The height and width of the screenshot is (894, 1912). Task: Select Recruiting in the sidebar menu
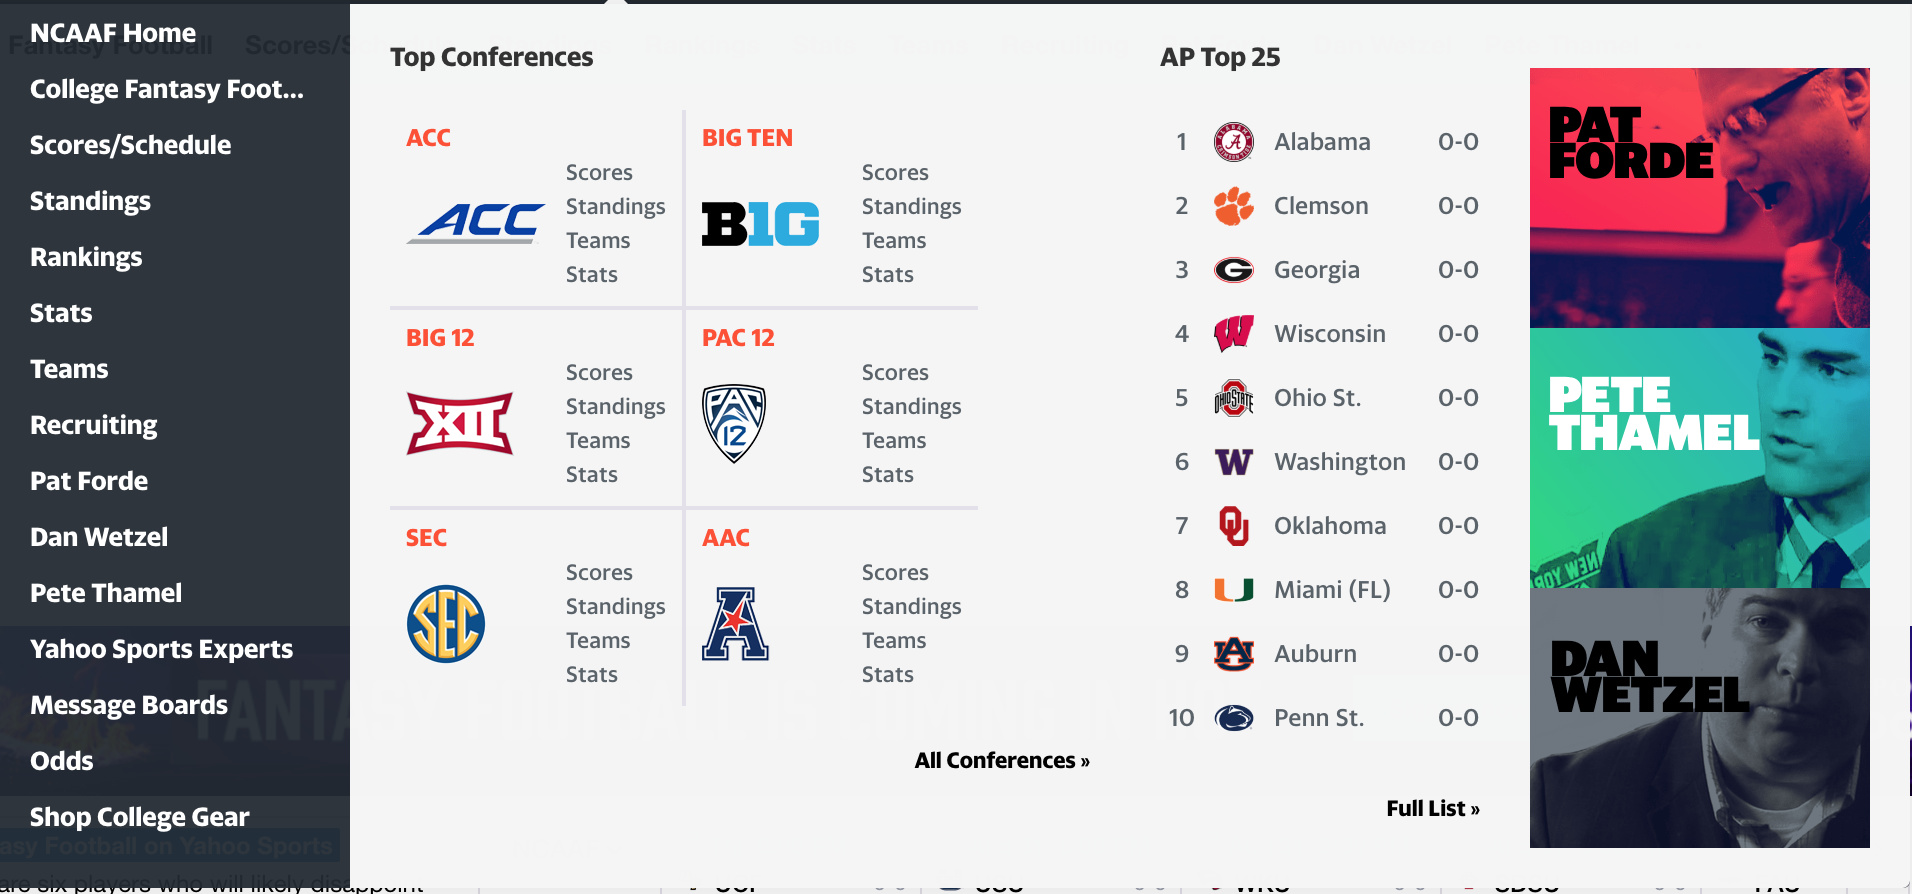94,425
